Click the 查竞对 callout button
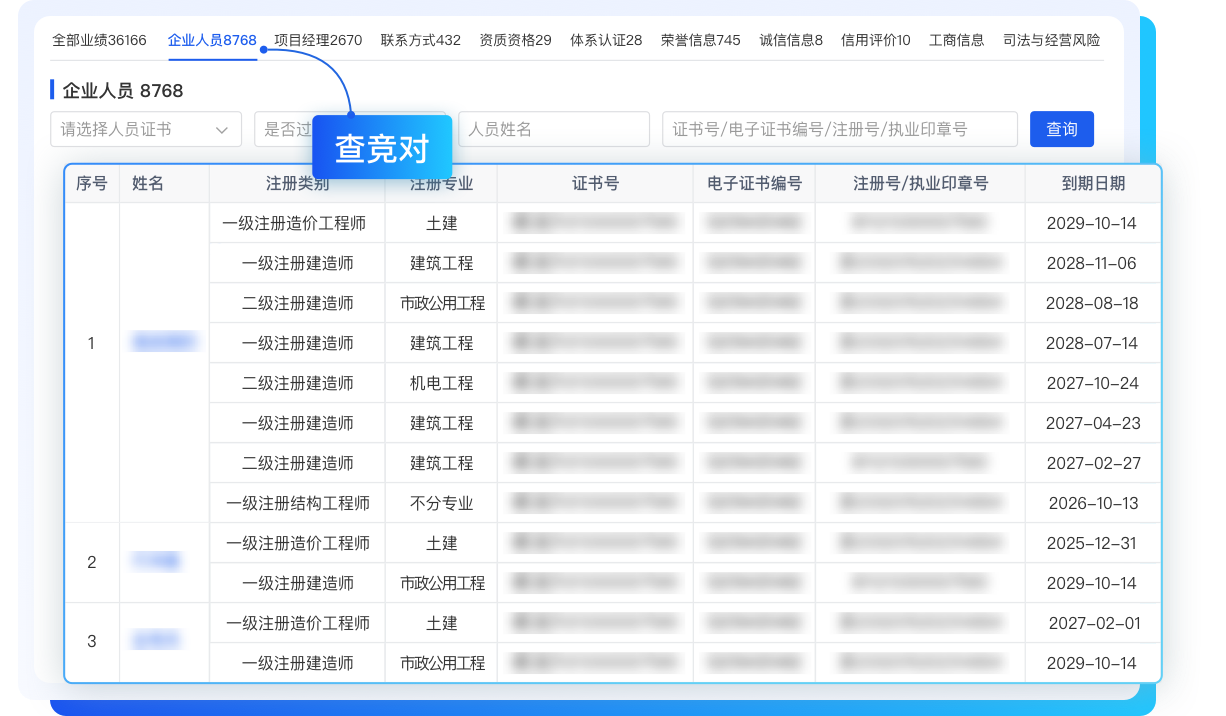This screenshot has height=716, width=1226. [x=382, y=149]
